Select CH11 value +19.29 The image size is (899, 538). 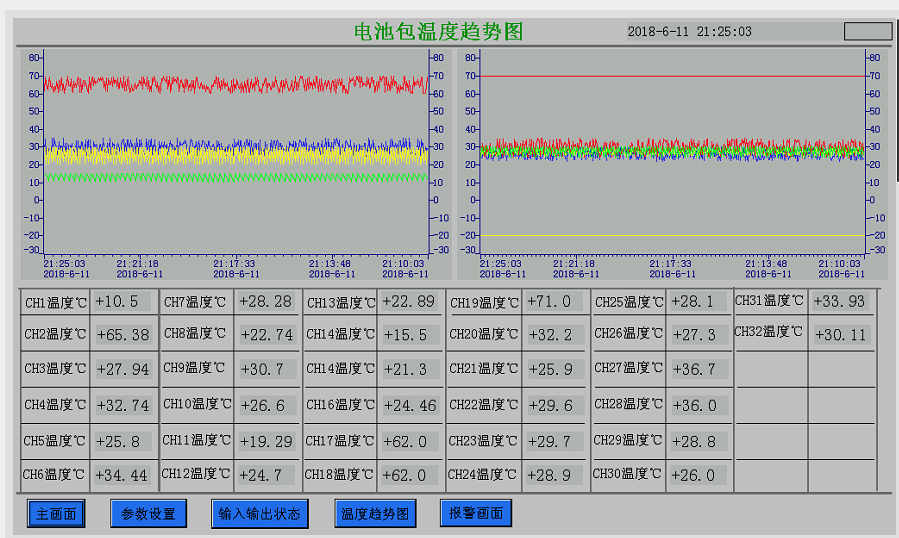(267, 442)
